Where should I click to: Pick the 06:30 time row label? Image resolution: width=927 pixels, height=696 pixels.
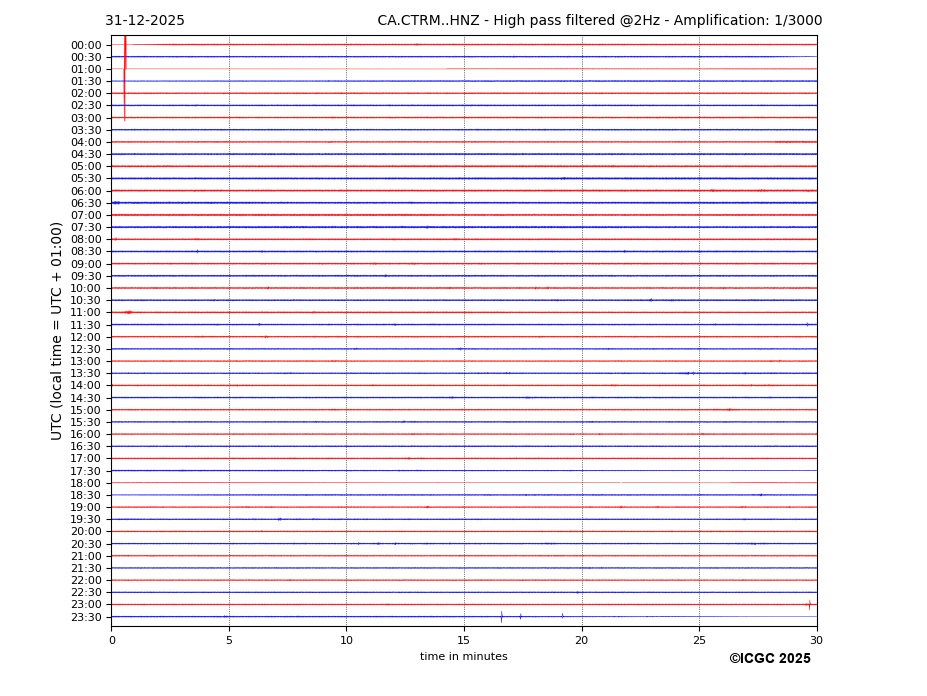click(86, 203)
